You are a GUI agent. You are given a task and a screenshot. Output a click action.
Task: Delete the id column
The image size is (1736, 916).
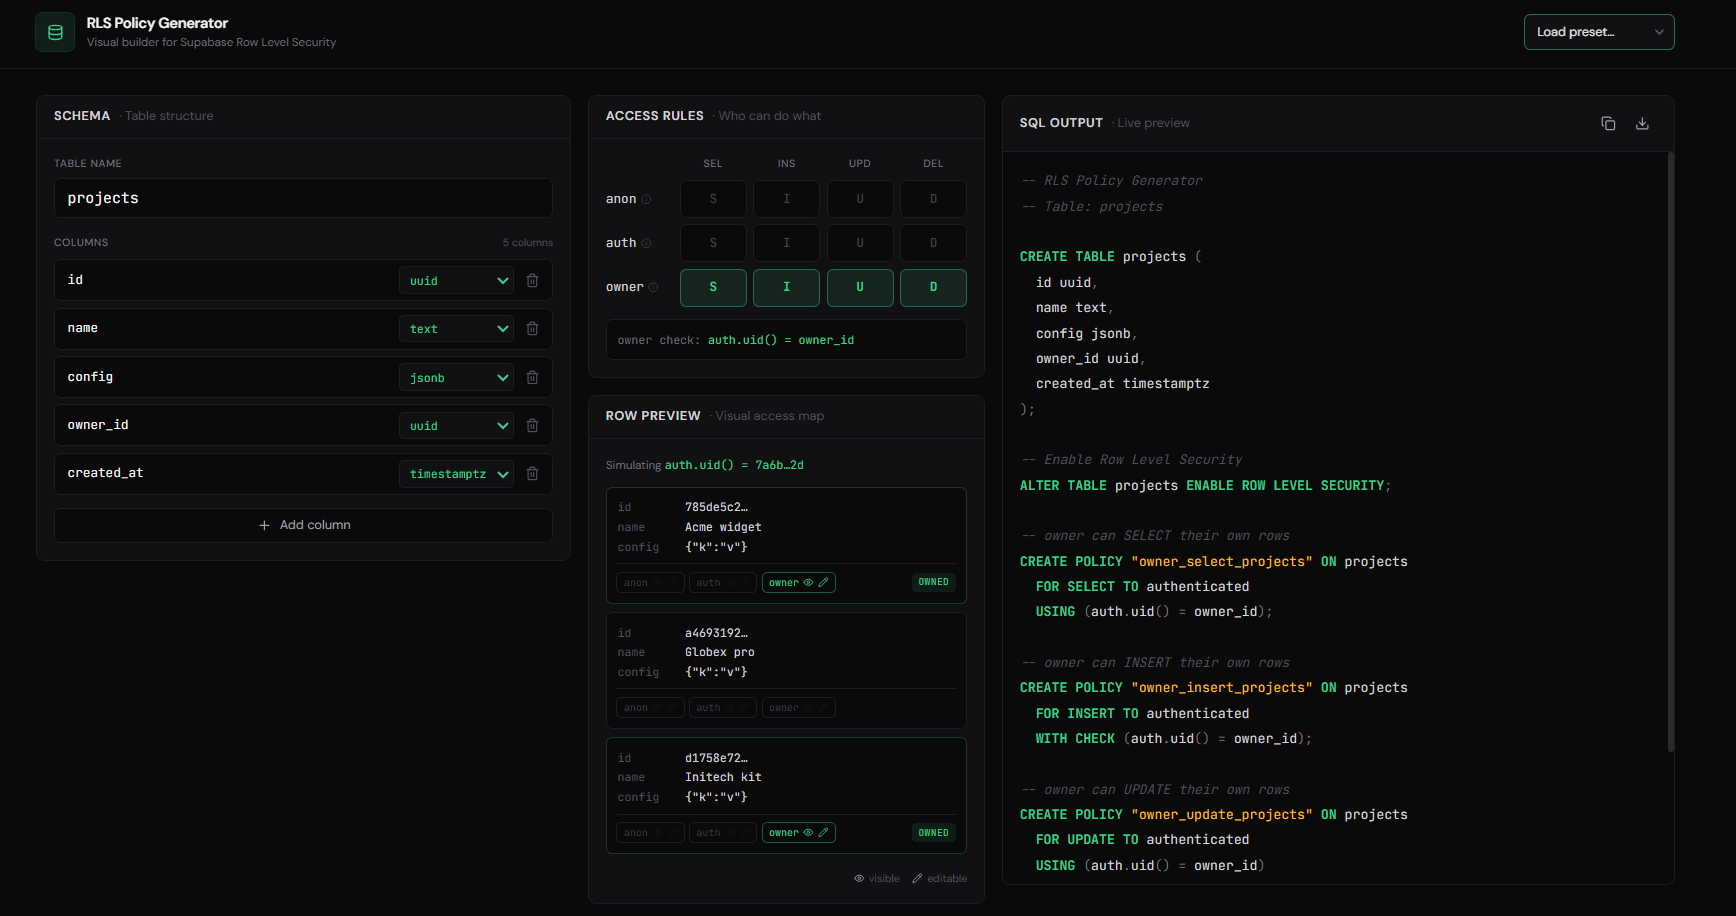pos(533,281)
